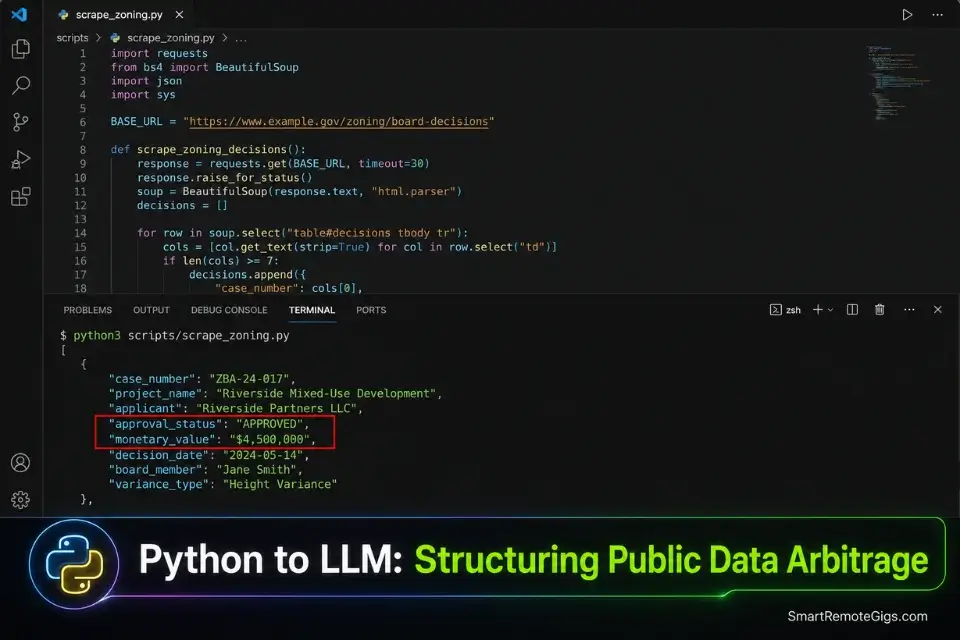The height and width of the screenshot is (640, 960).
Task: Click the breadcrumb ellipsis symbol
Action: point(241,38)
